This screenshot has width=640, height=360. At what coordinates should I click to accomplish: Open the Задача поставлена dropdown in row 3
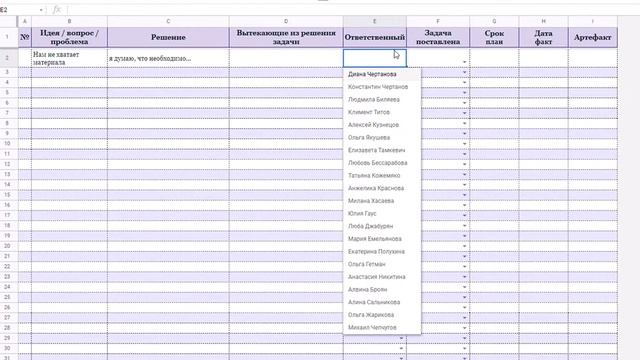pyautogui.click(x=464, y=72)
